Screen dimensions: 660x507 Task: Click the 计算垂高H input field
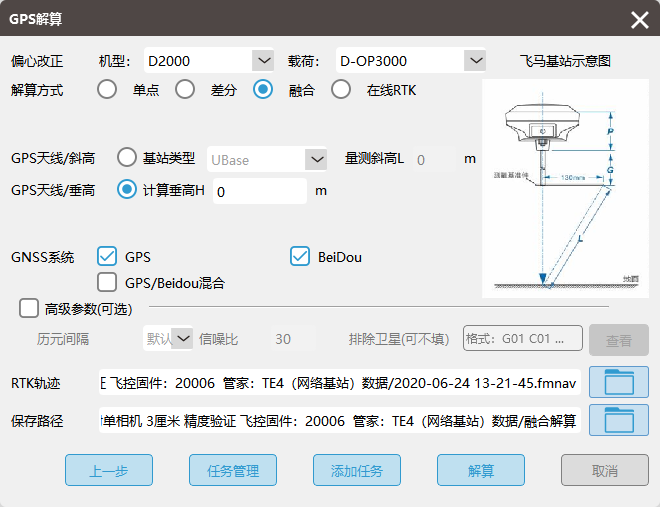click(258, 190)
